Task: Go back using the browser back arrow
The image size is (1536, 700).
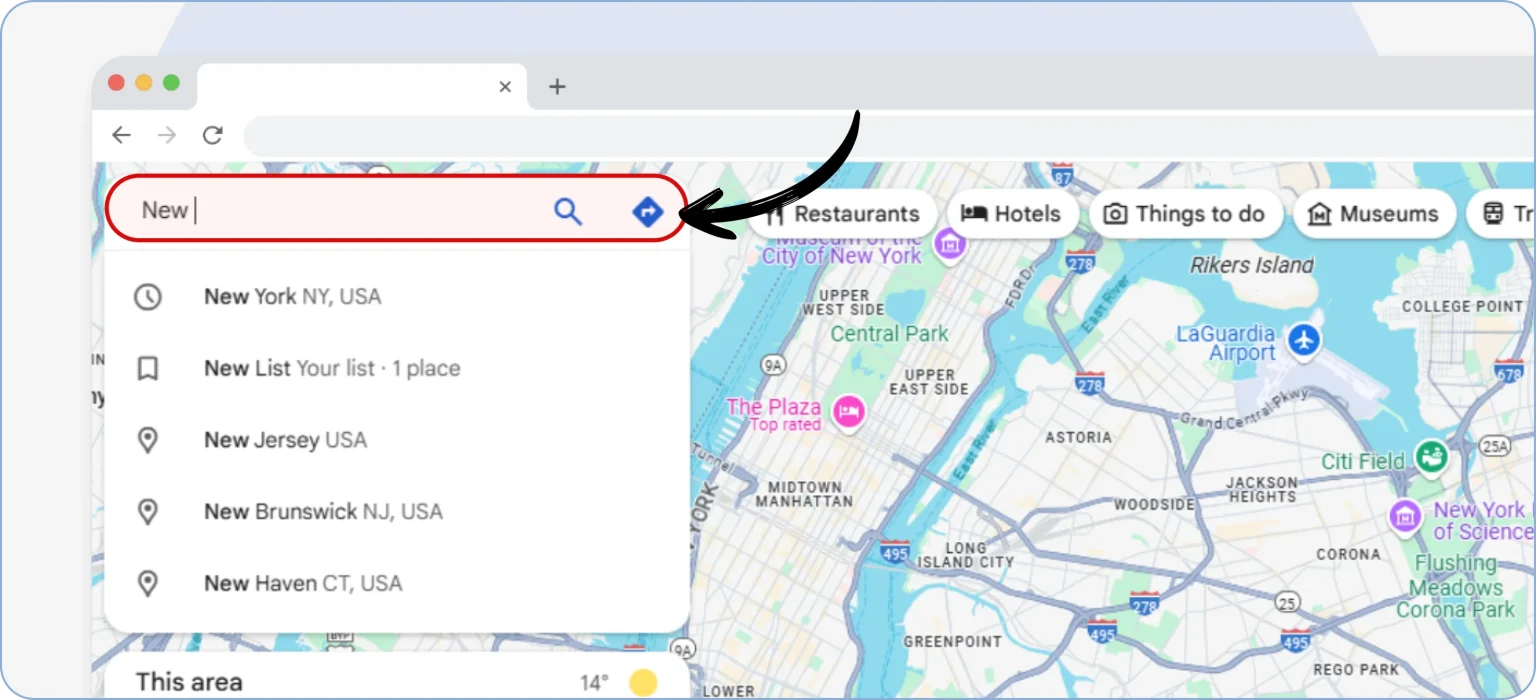Action: tap(121, 136)
